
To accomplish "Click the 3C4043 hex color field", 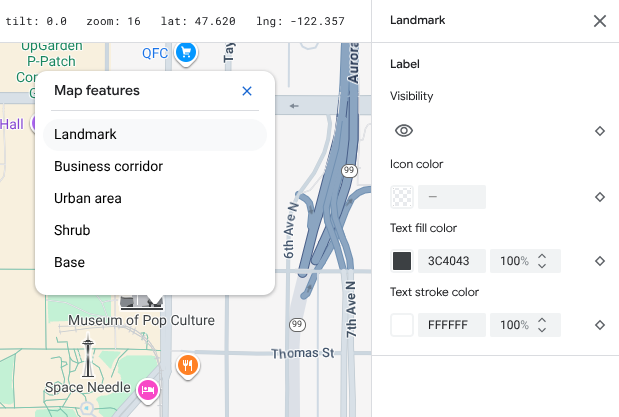I will (x=452, y=261).
